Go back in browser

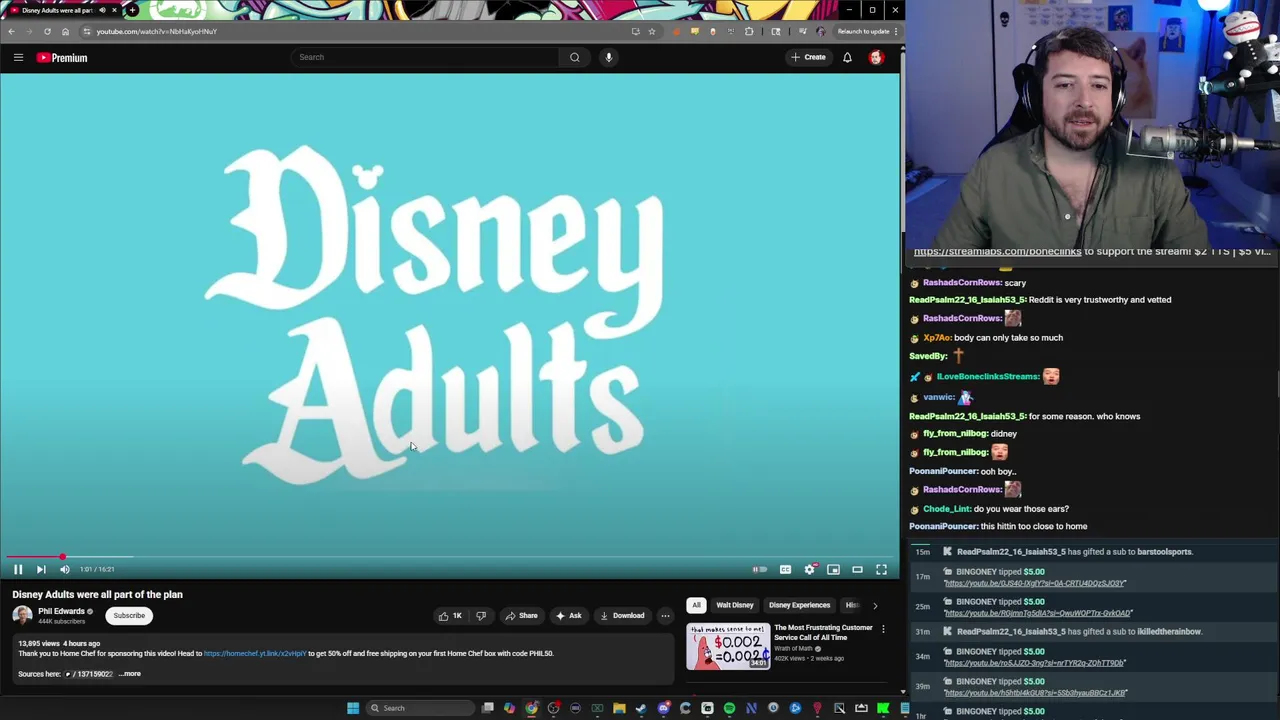[x=11, y=31]
